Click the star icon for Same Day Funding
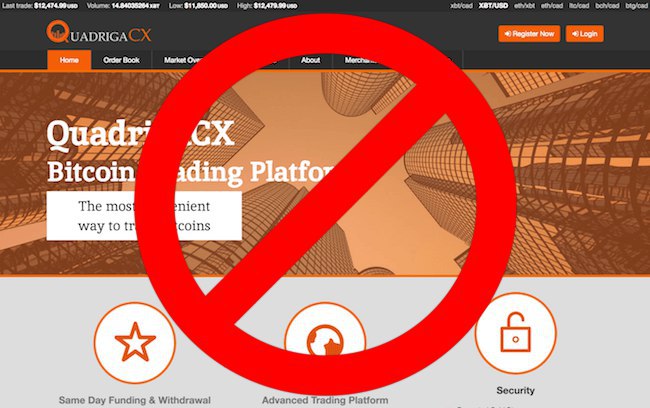 [x=135, y=342]
